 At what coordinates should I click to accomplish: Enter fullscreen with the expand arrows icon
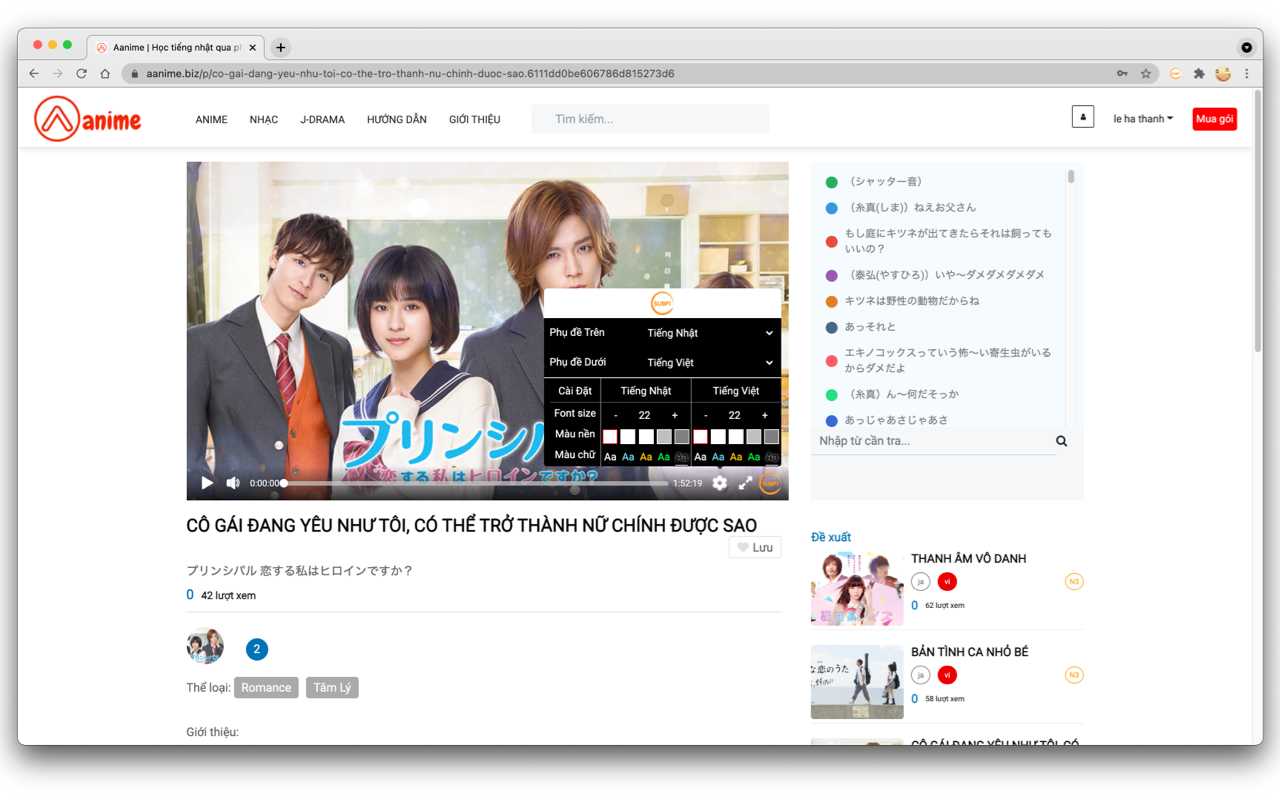click(x=745, y=483)
